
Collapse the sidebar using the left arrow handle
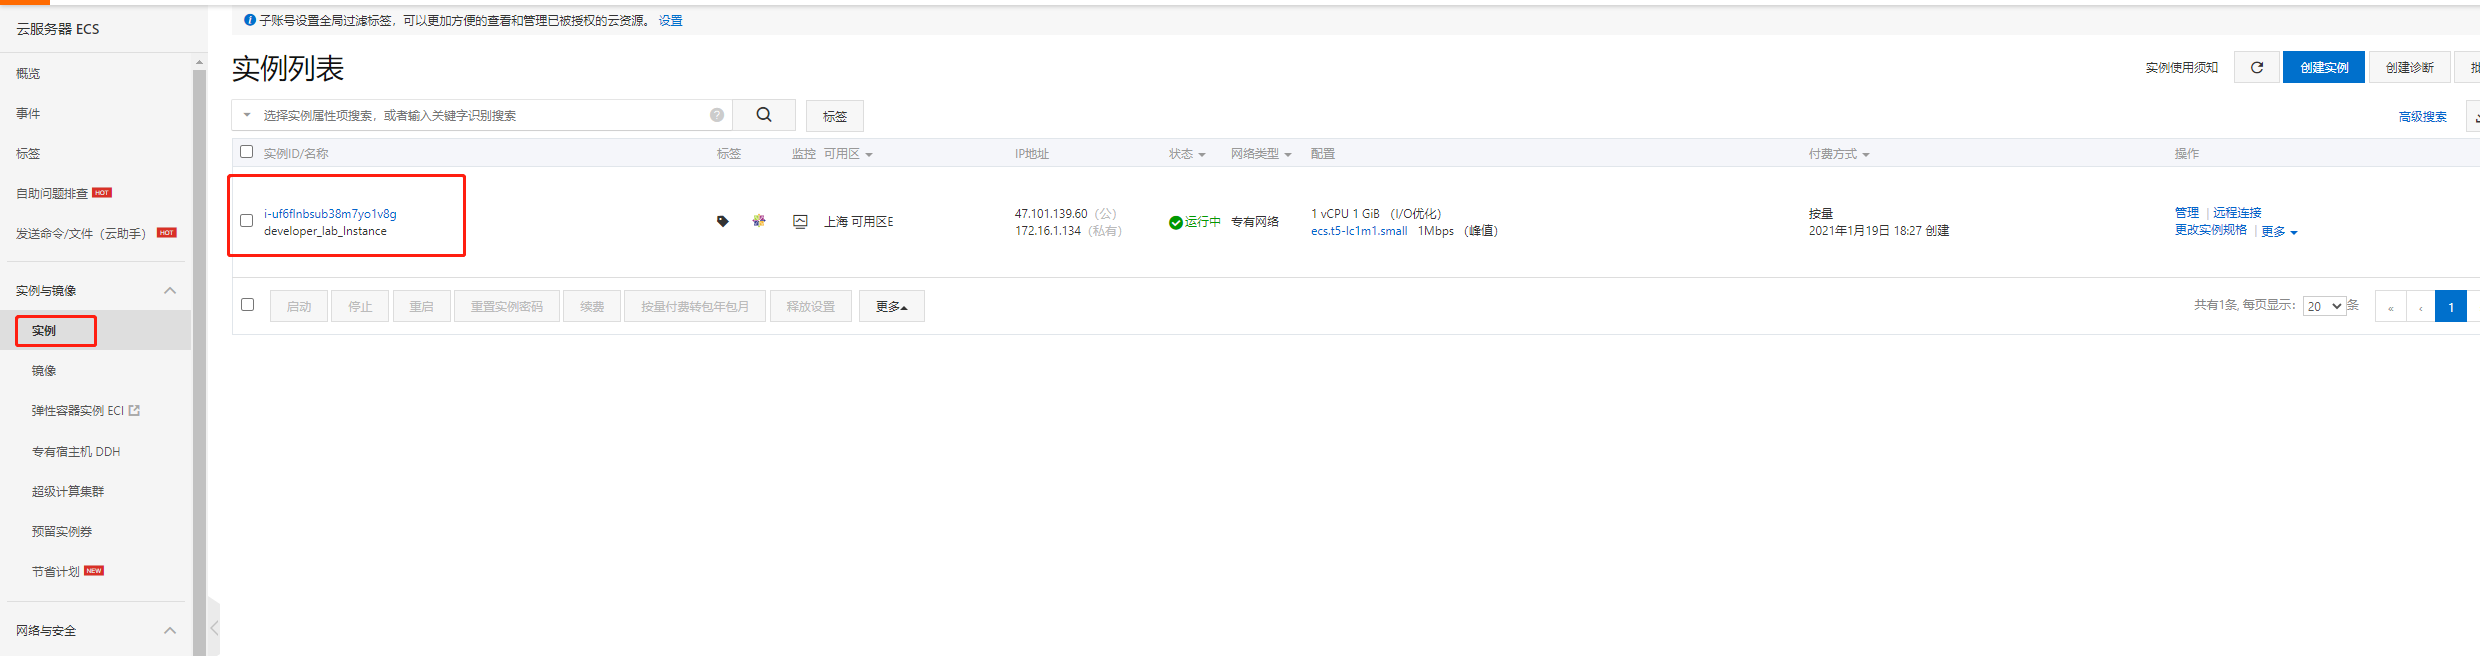coord(214,628)
